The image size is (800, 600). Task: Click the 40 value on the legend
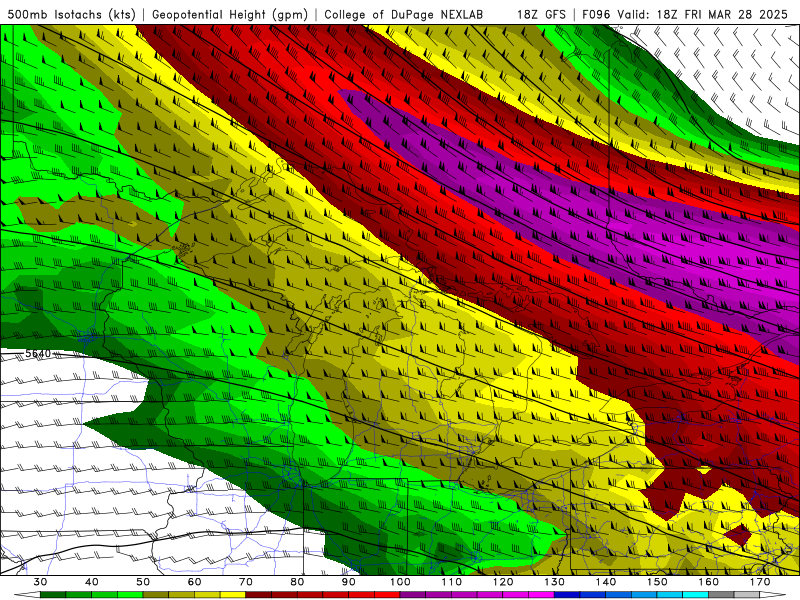coord(92,582)
